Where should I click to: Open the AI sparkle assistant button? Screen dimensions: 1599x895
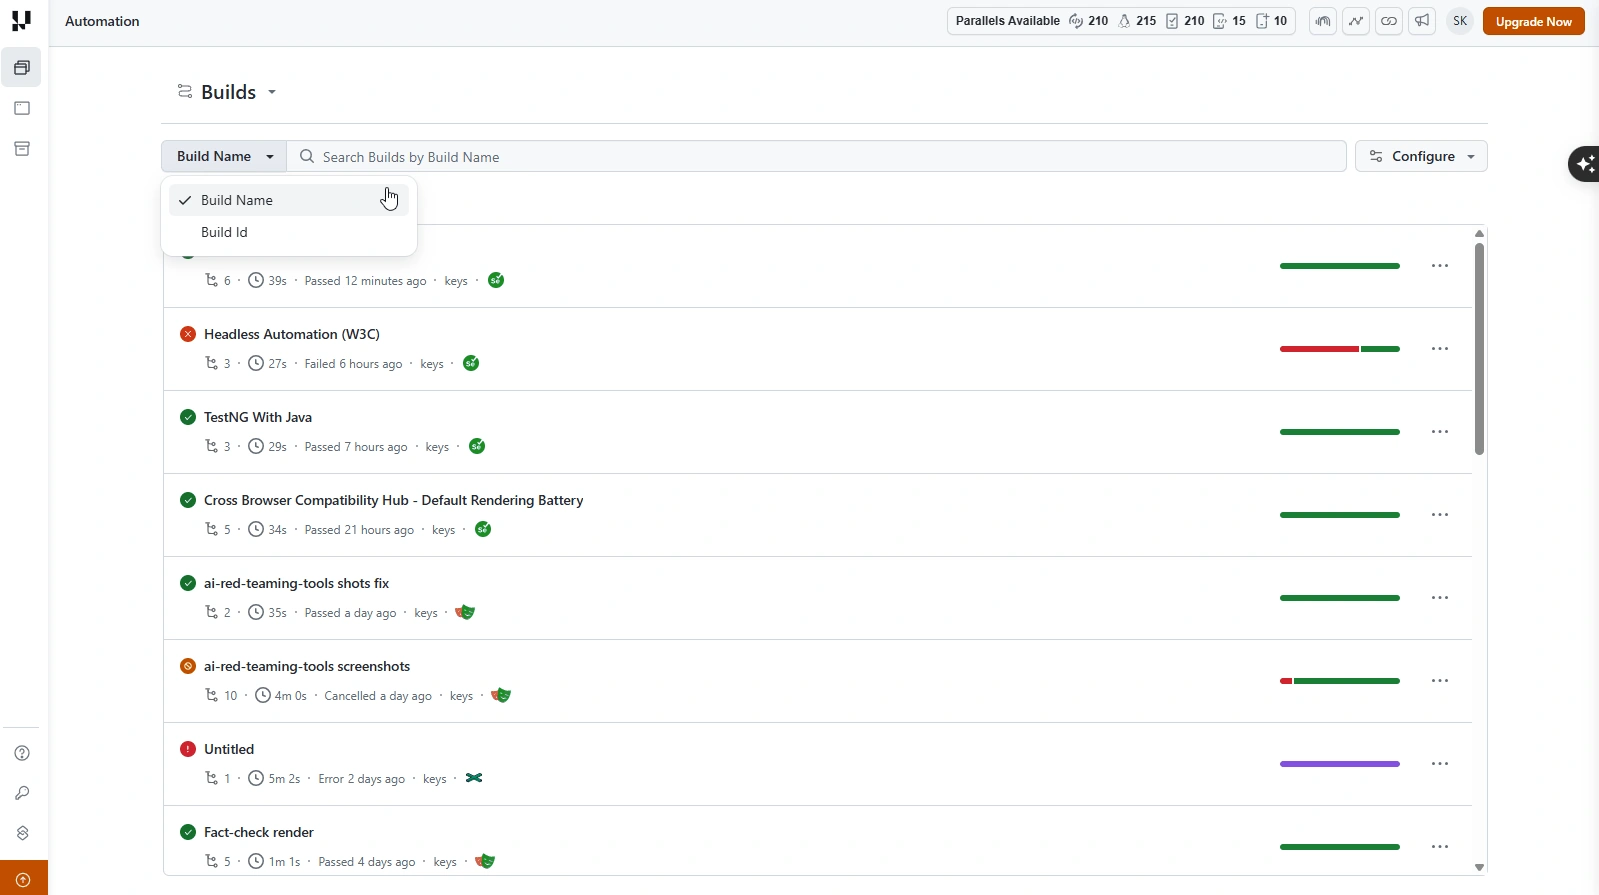click(x=1584, y=164)
